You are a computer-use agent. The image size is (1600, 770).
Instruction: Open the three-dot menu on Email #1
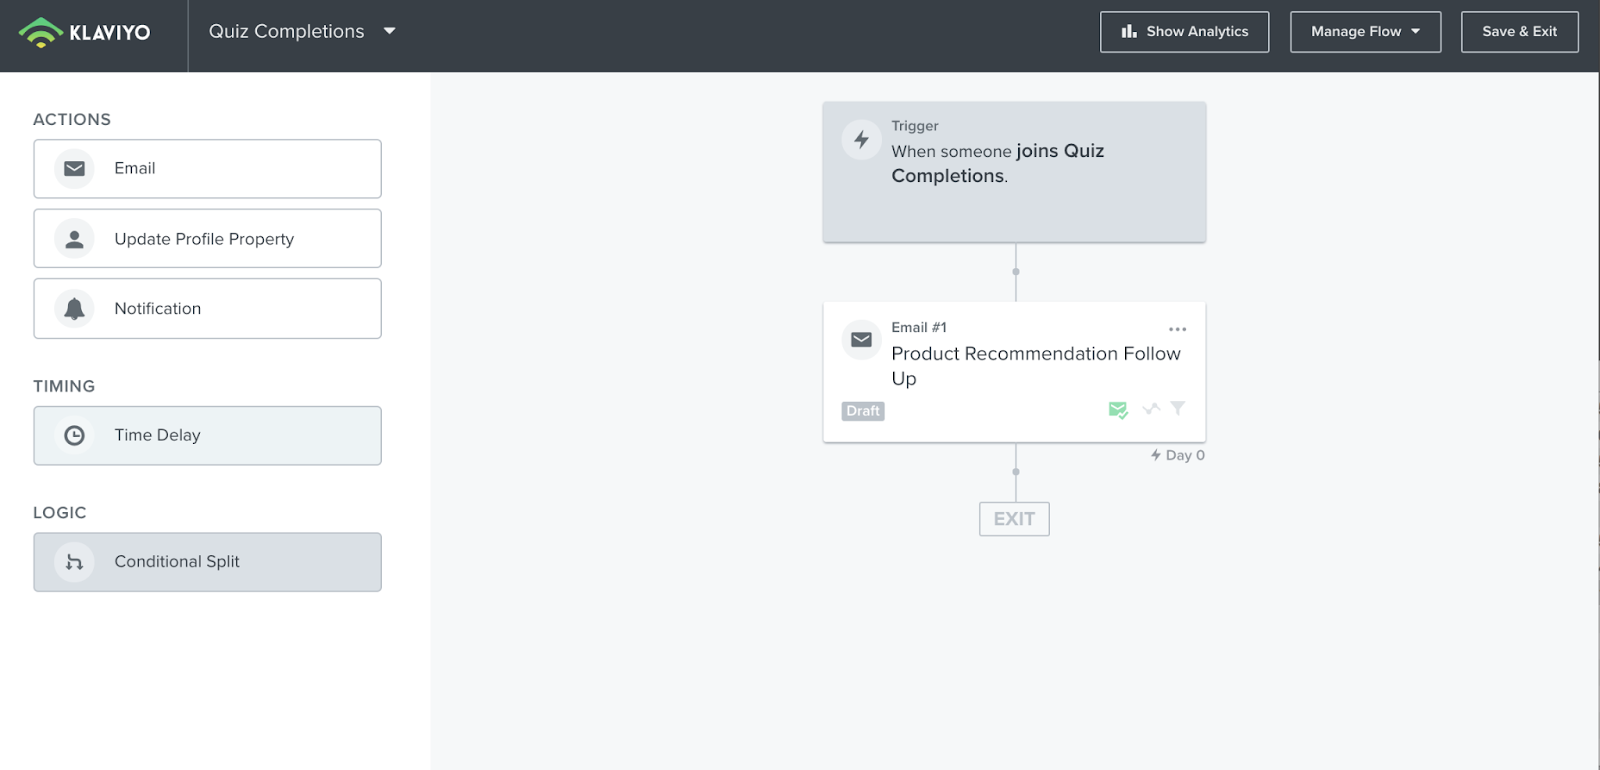coord(1177,329)
